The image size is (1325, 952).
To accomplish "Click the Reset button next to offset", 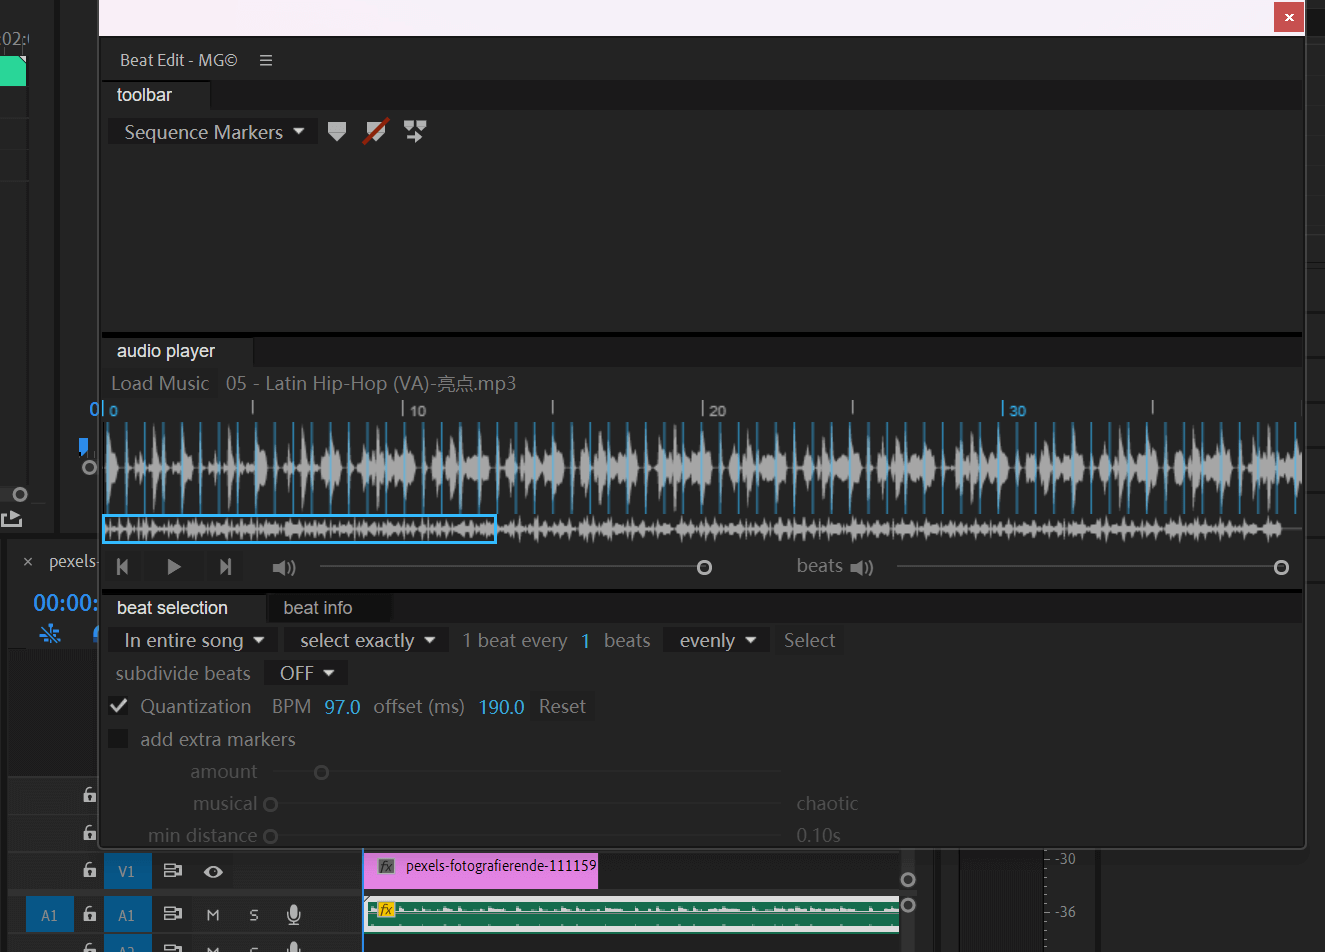I will pyautogui.click(x=562, y=706).
